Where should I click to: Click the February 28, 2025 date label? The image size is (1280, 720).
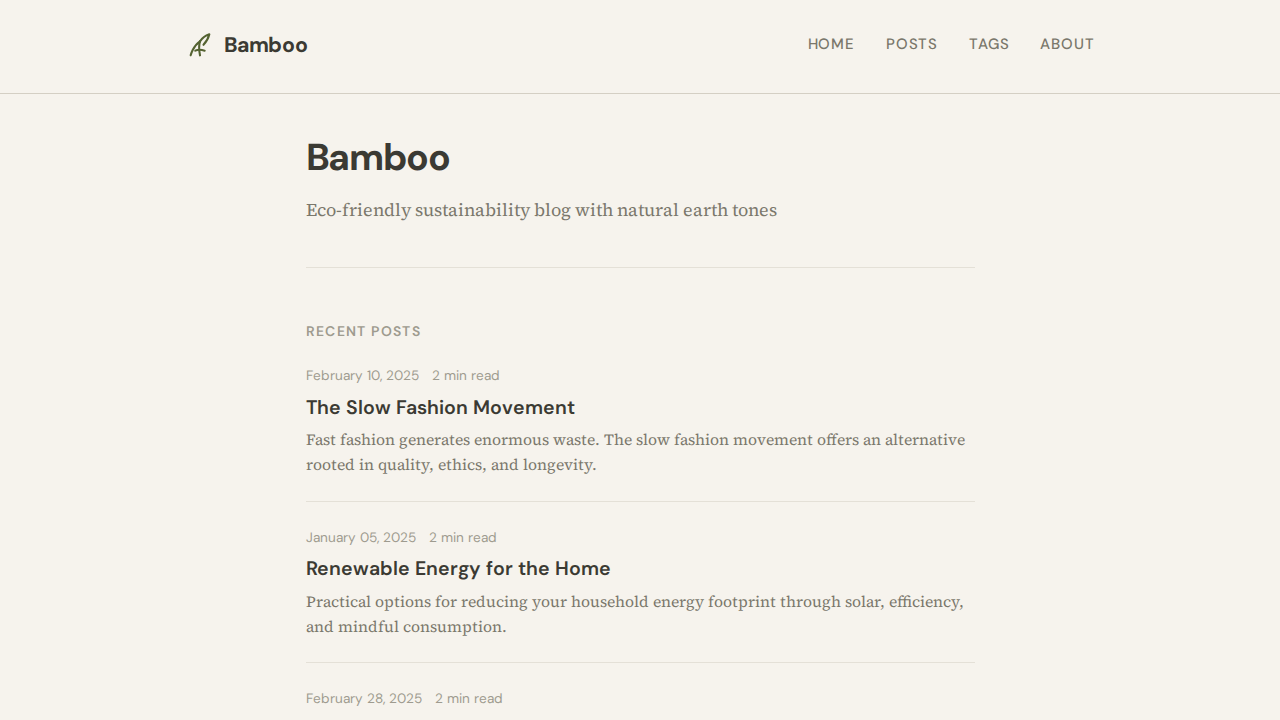pyautogui.click(x=363, y=698)
